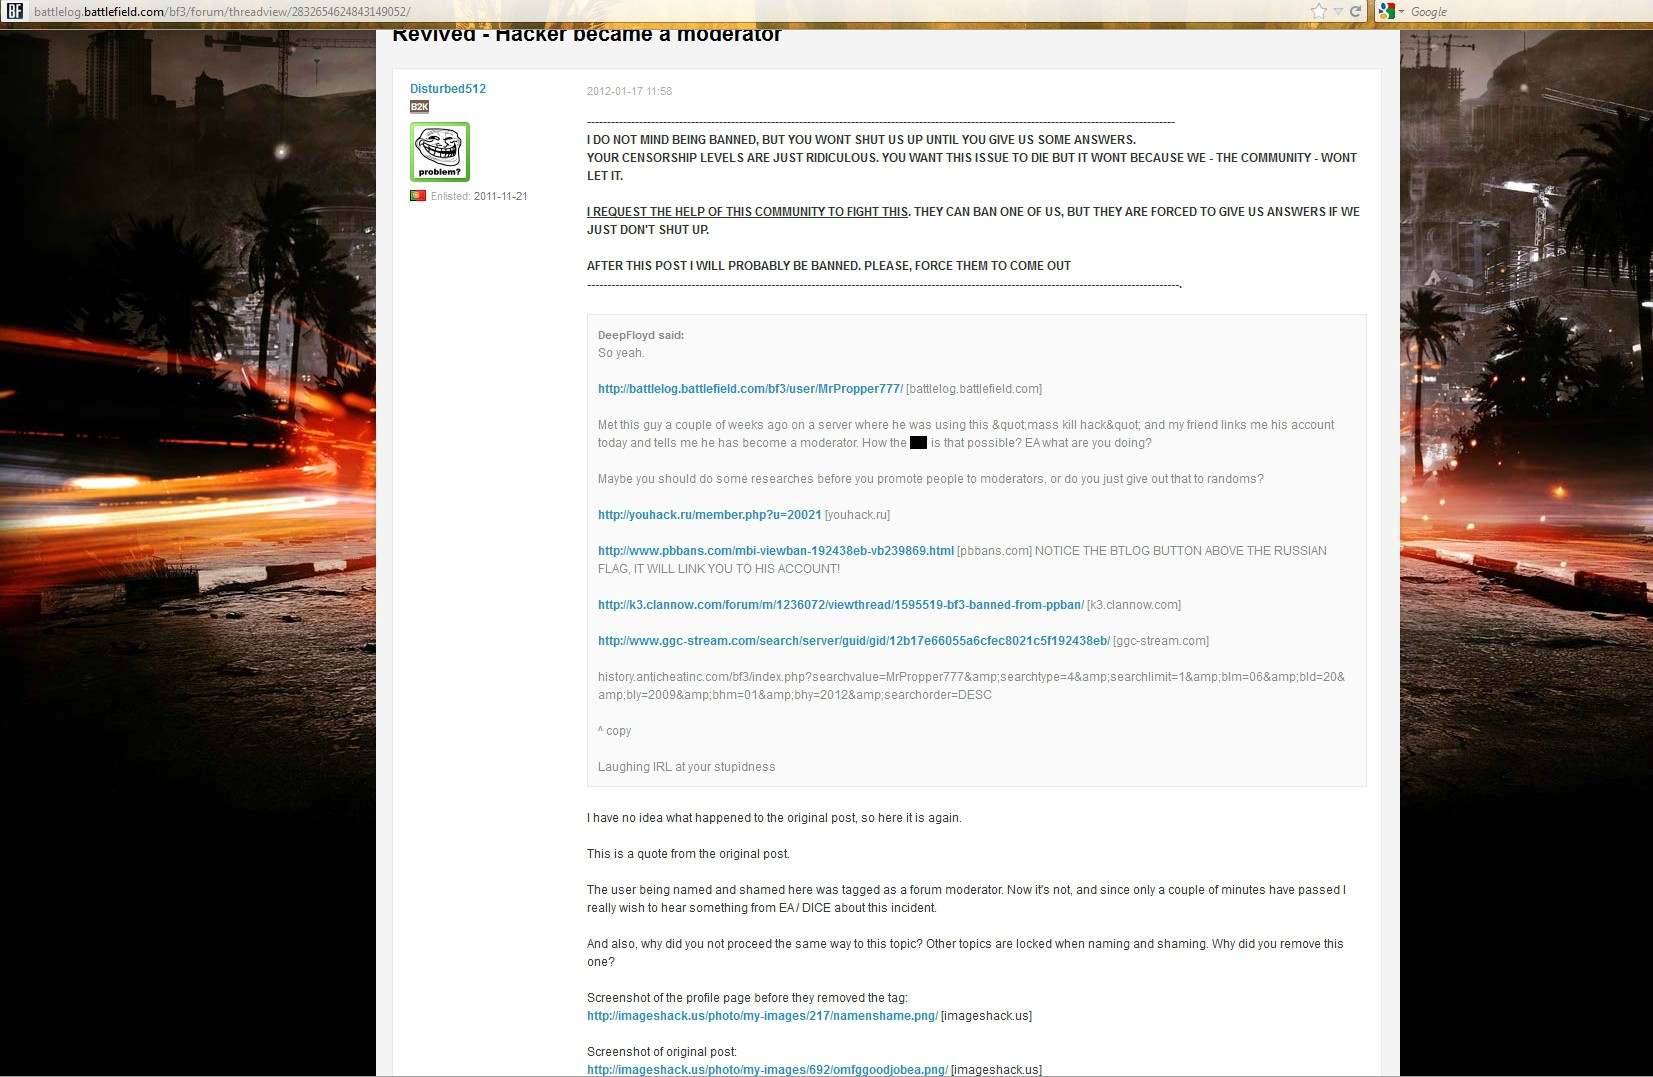Click the 'DeepFloyd said:' quote header
Image resolution: width=1653 pixels, height=1077 pixels.
click(x=641, y=335)
